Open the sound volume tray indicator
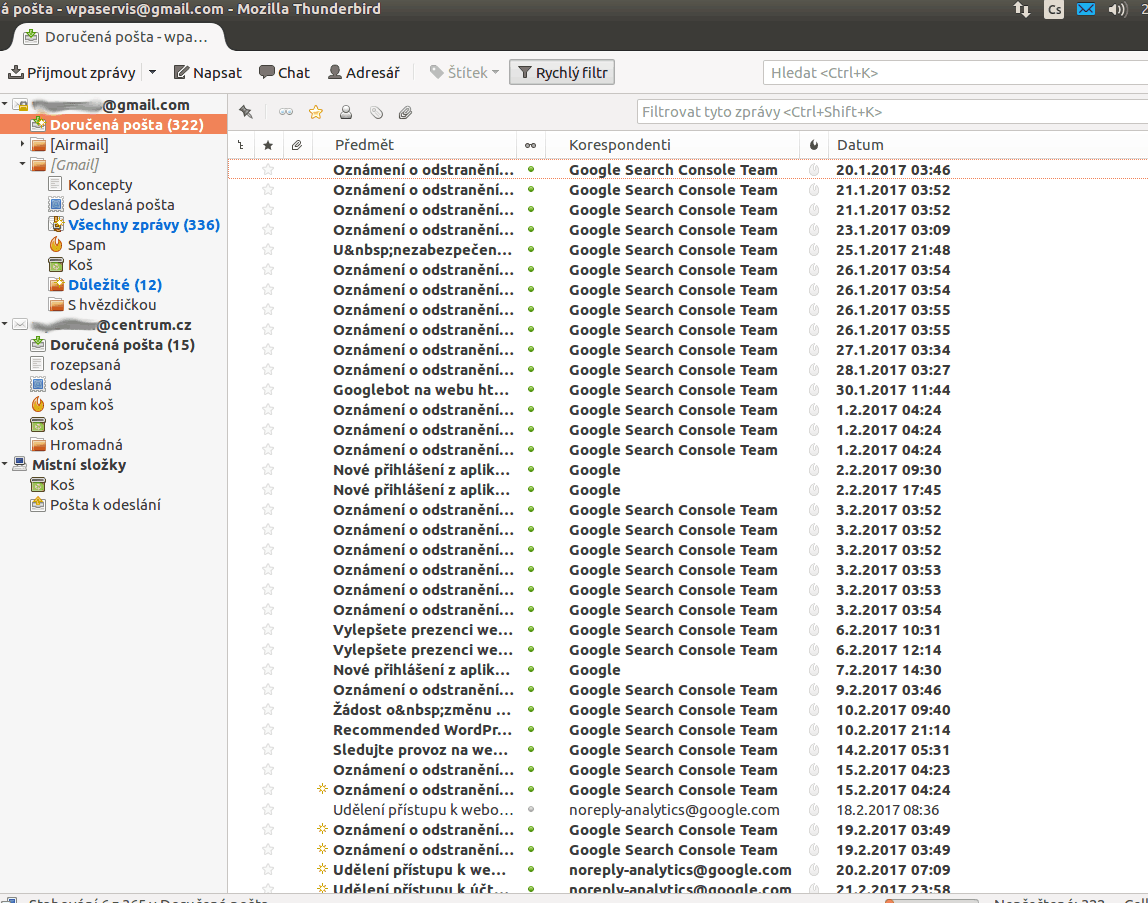Viewport: 1148px width, 903px height. pyautogui.click(x=1117, y=10)
